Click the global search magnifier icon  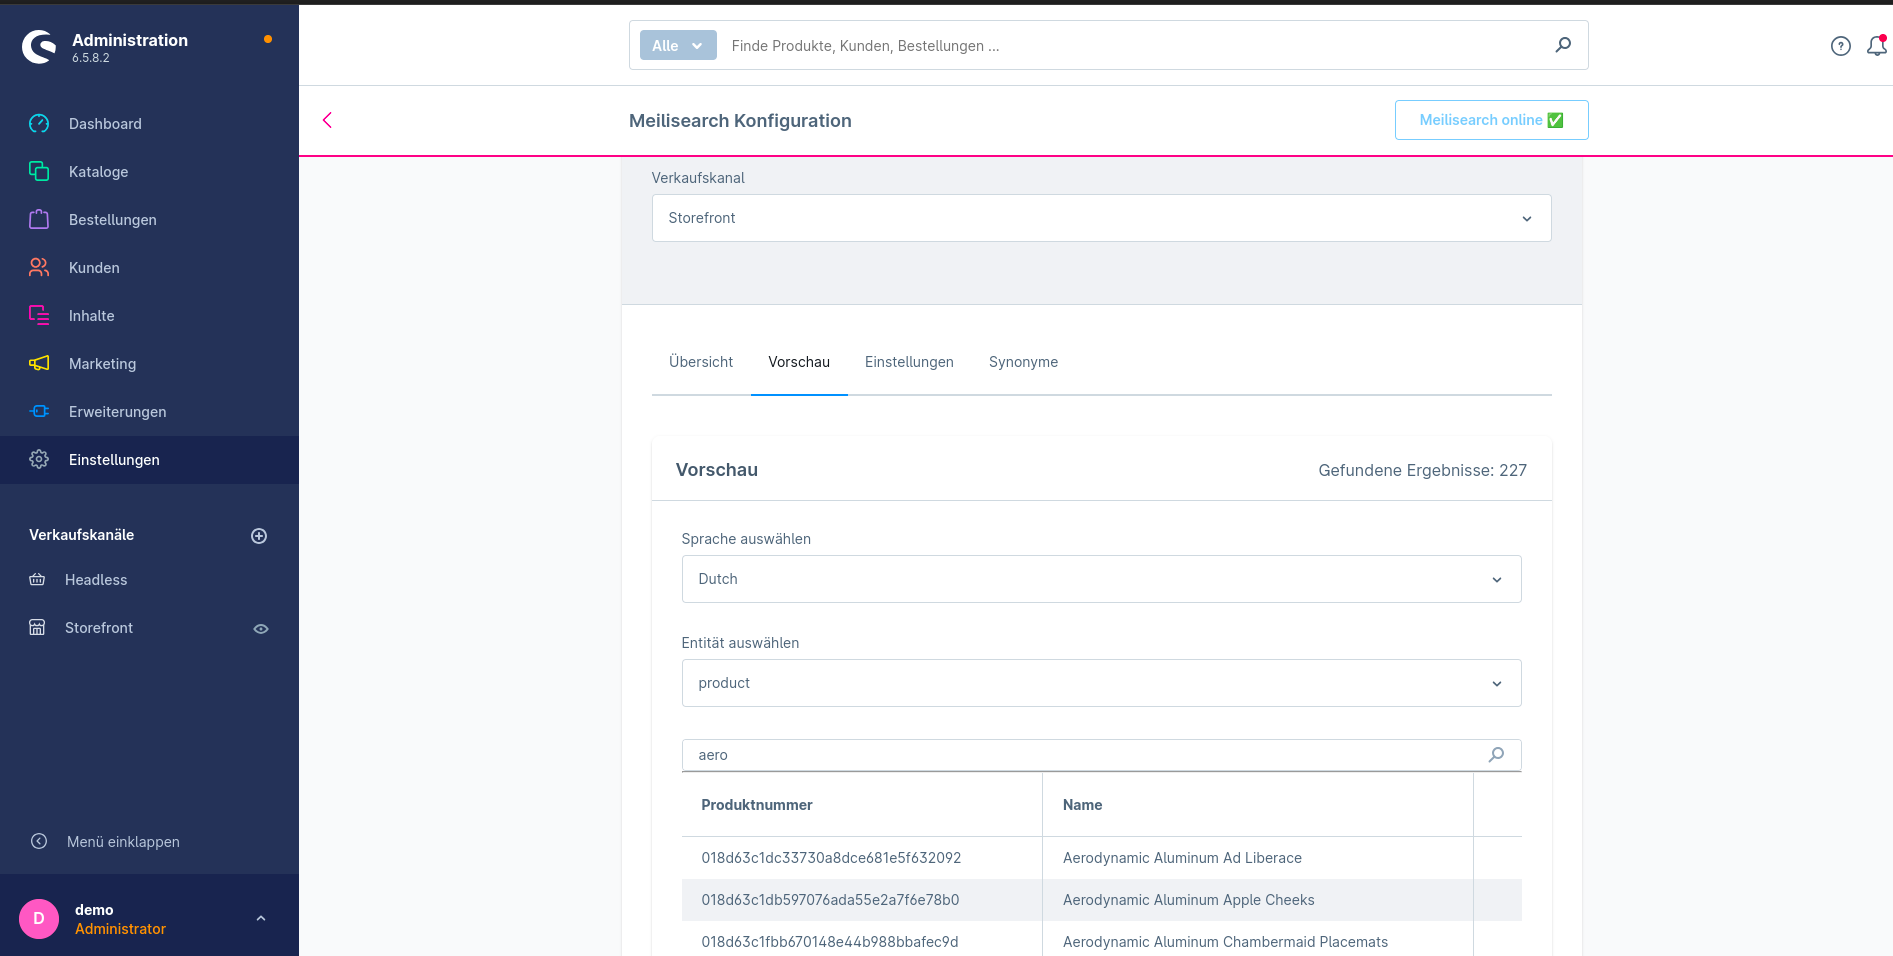(1563, 45)
